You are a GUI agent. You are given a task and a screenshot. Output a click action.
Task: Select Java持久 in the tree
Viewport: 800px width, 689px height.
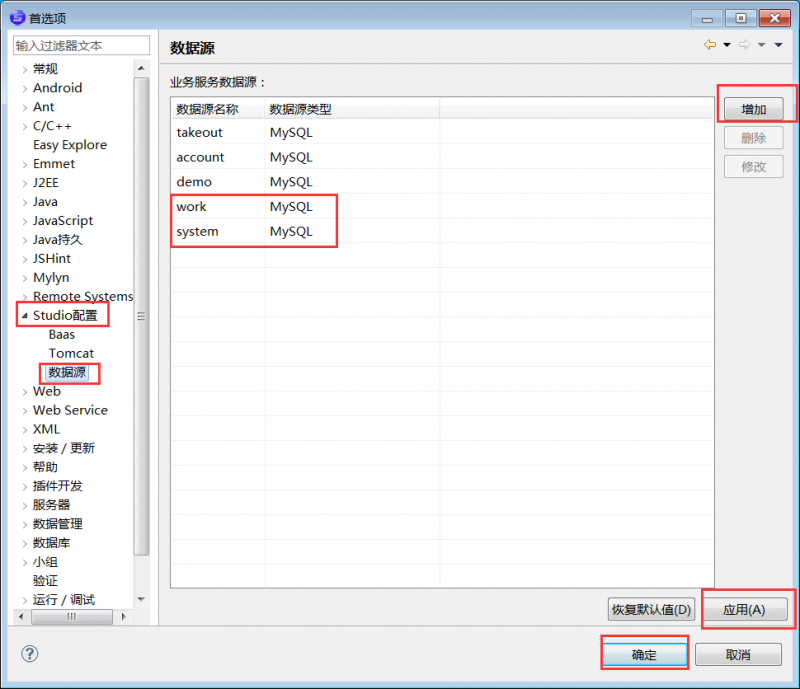57,239
